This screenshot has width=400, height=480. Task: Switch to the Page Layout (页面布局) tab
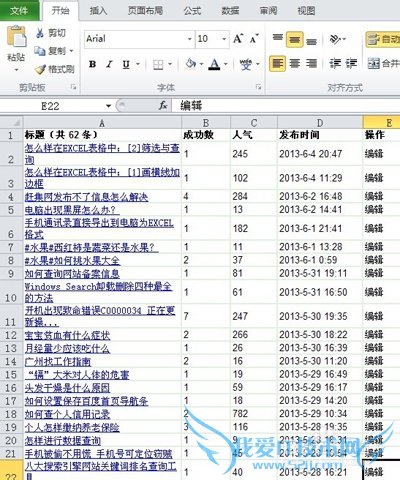pos(145,11)
